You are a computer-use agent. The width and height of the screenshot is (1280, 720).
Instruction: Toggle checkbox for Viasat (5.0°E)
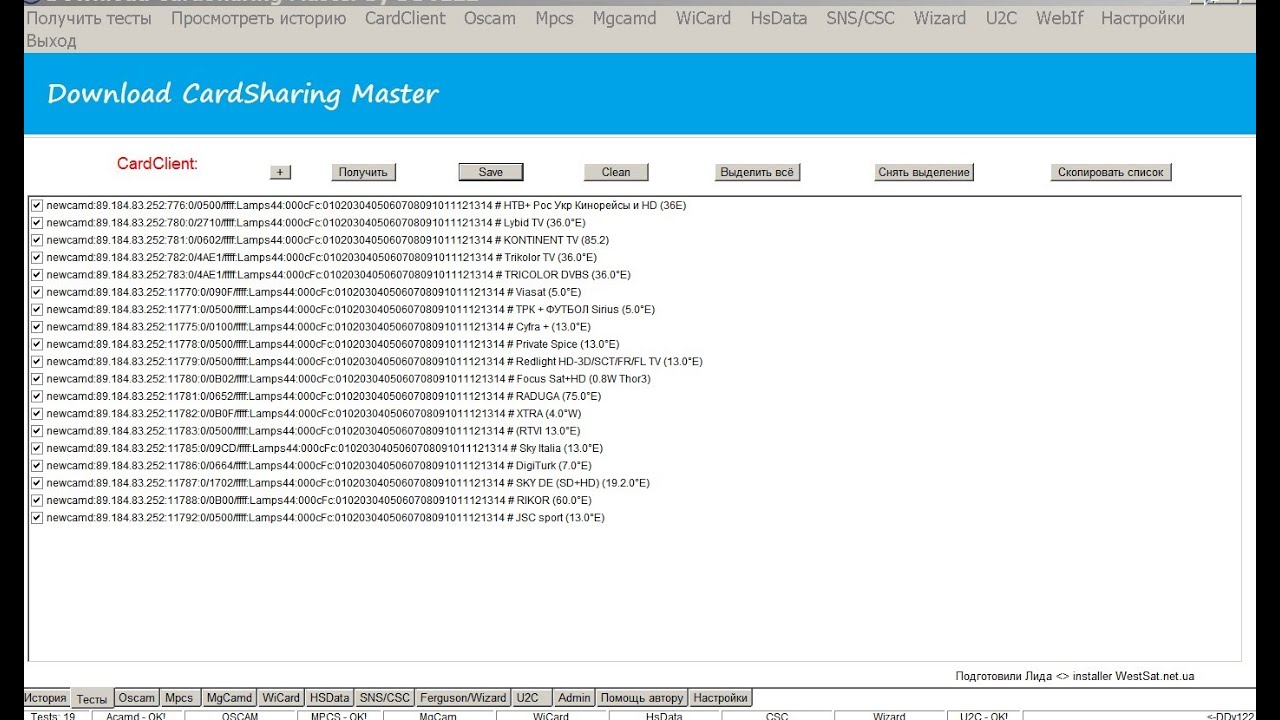pos(37,292)
